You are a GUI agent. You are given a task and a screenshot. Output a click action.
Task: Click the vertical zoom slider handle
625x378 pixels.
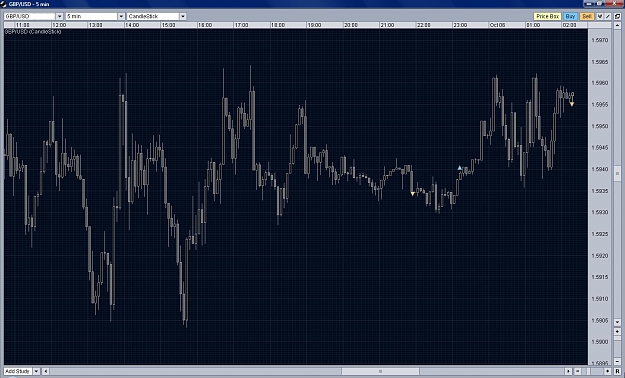pos(617,338)
